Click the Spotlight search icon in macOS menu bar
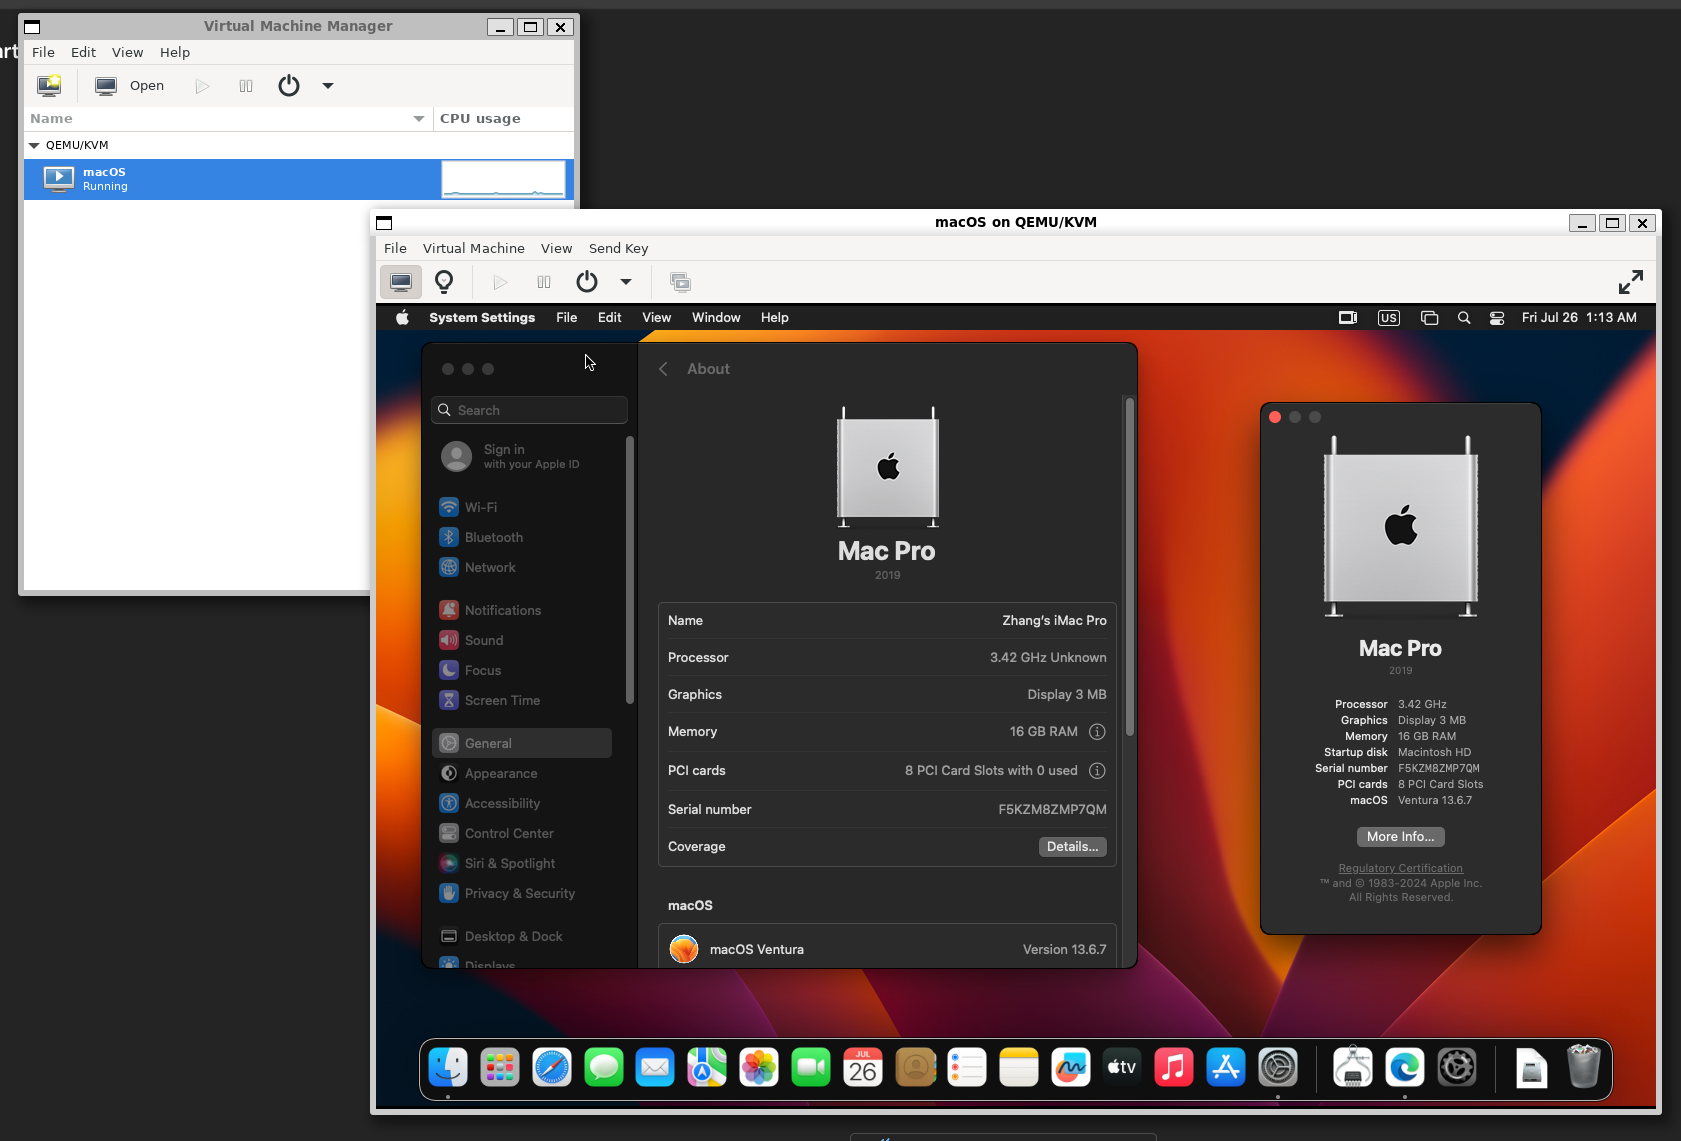Screen dimensions: 1681x1141 (1464, 318)
